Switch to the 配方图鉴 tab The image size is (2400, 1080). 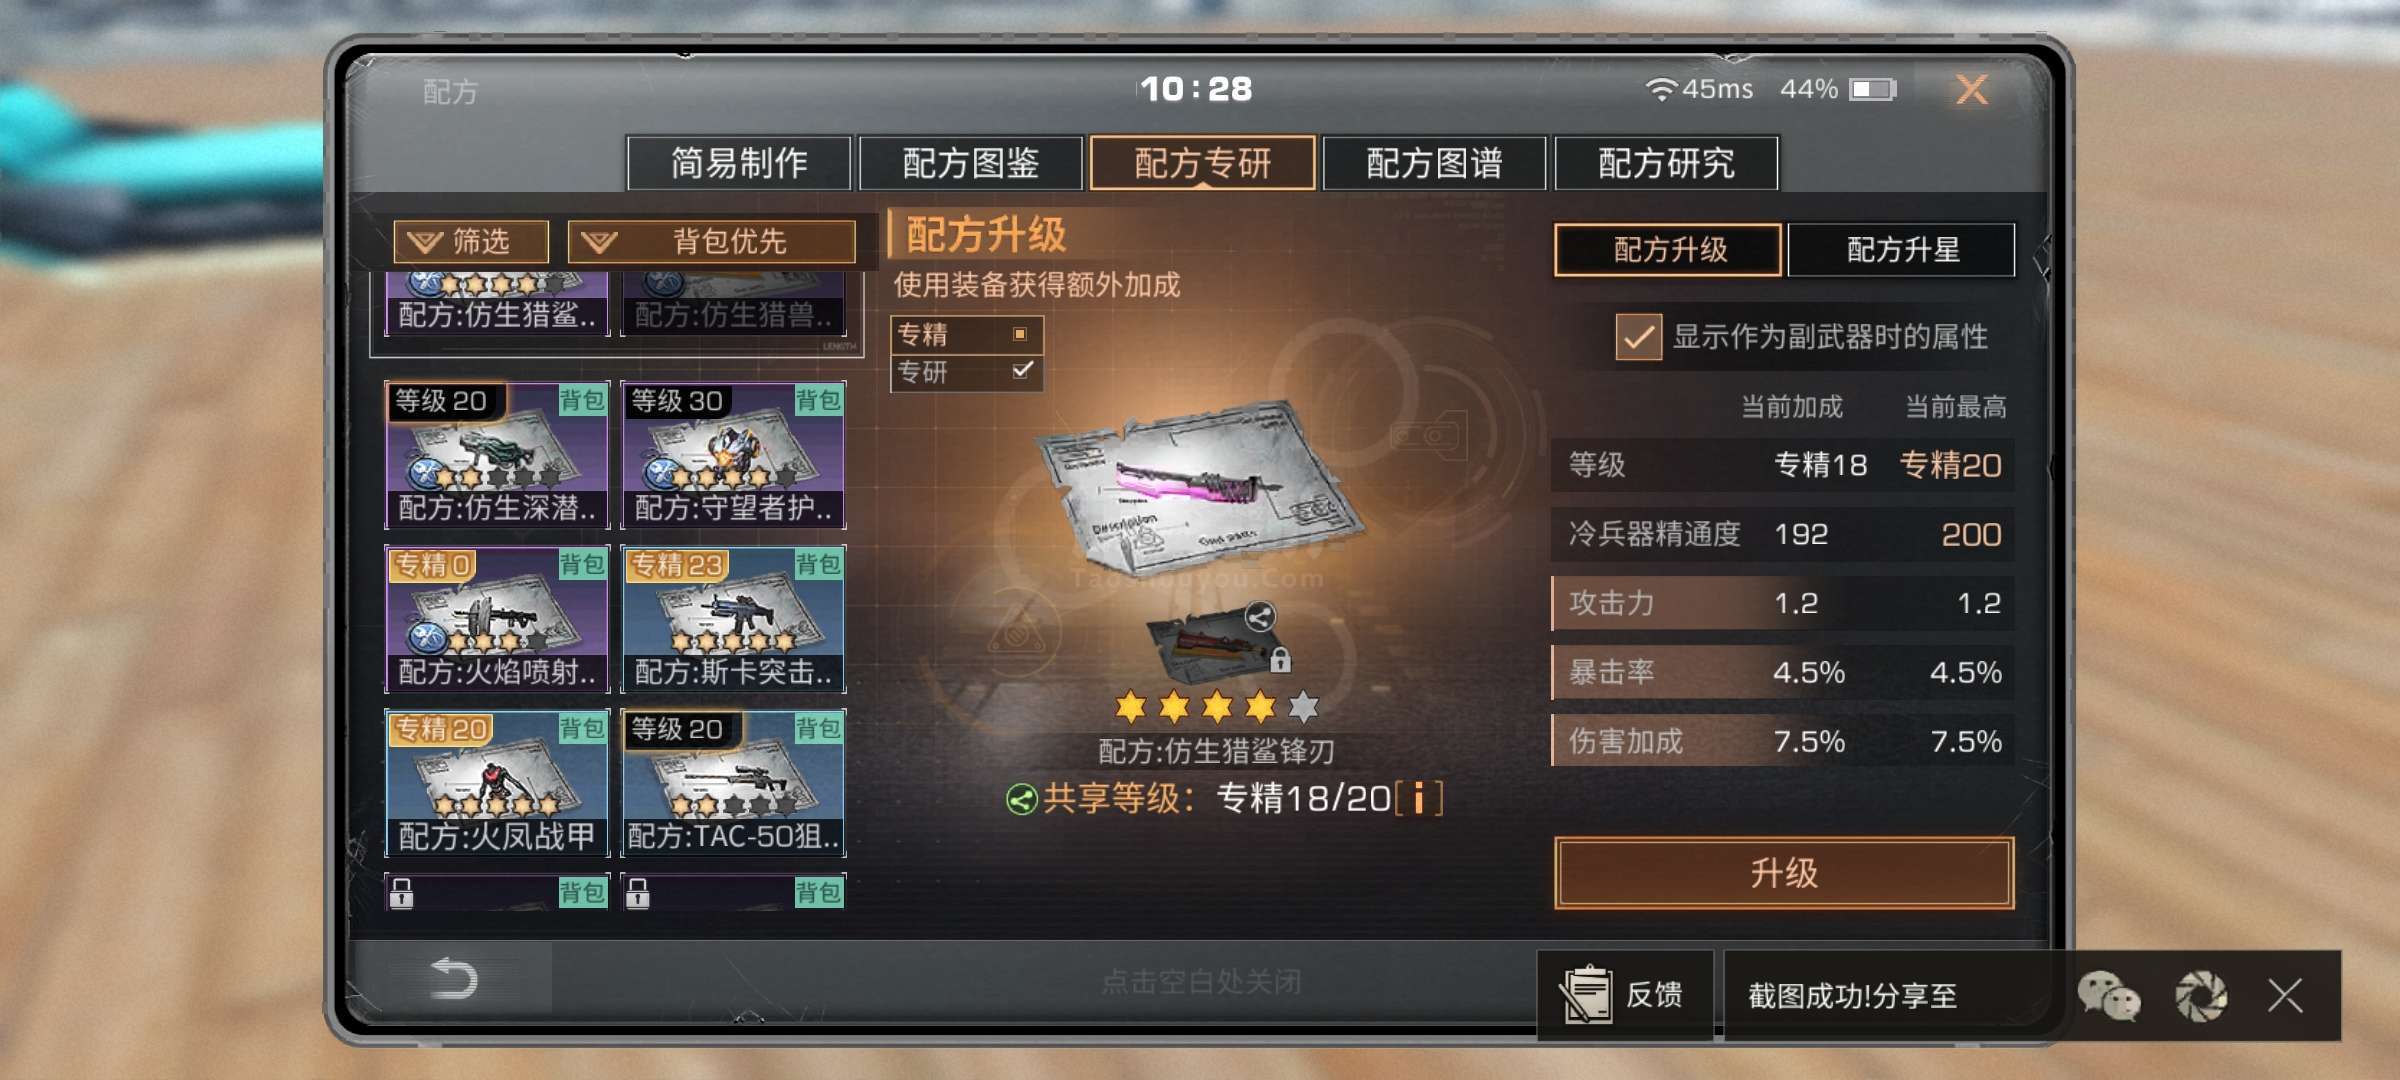tap(970, 162)
